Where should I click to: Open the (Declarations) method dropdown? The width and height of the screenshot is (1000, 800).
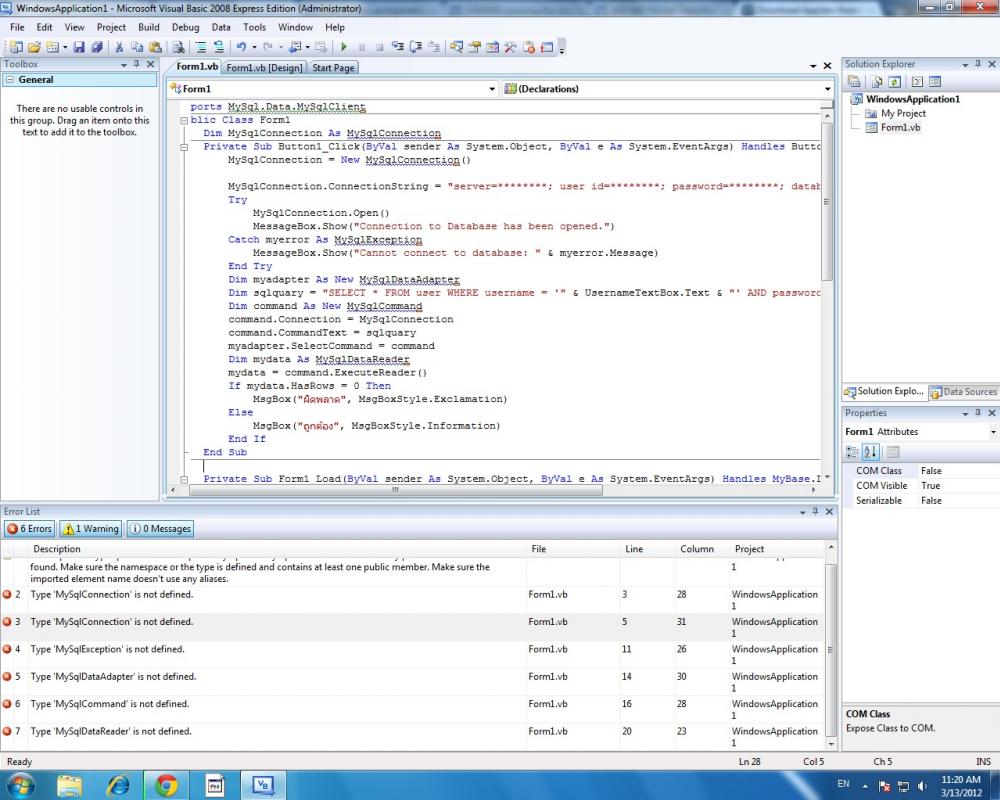[x=827, y=89]
